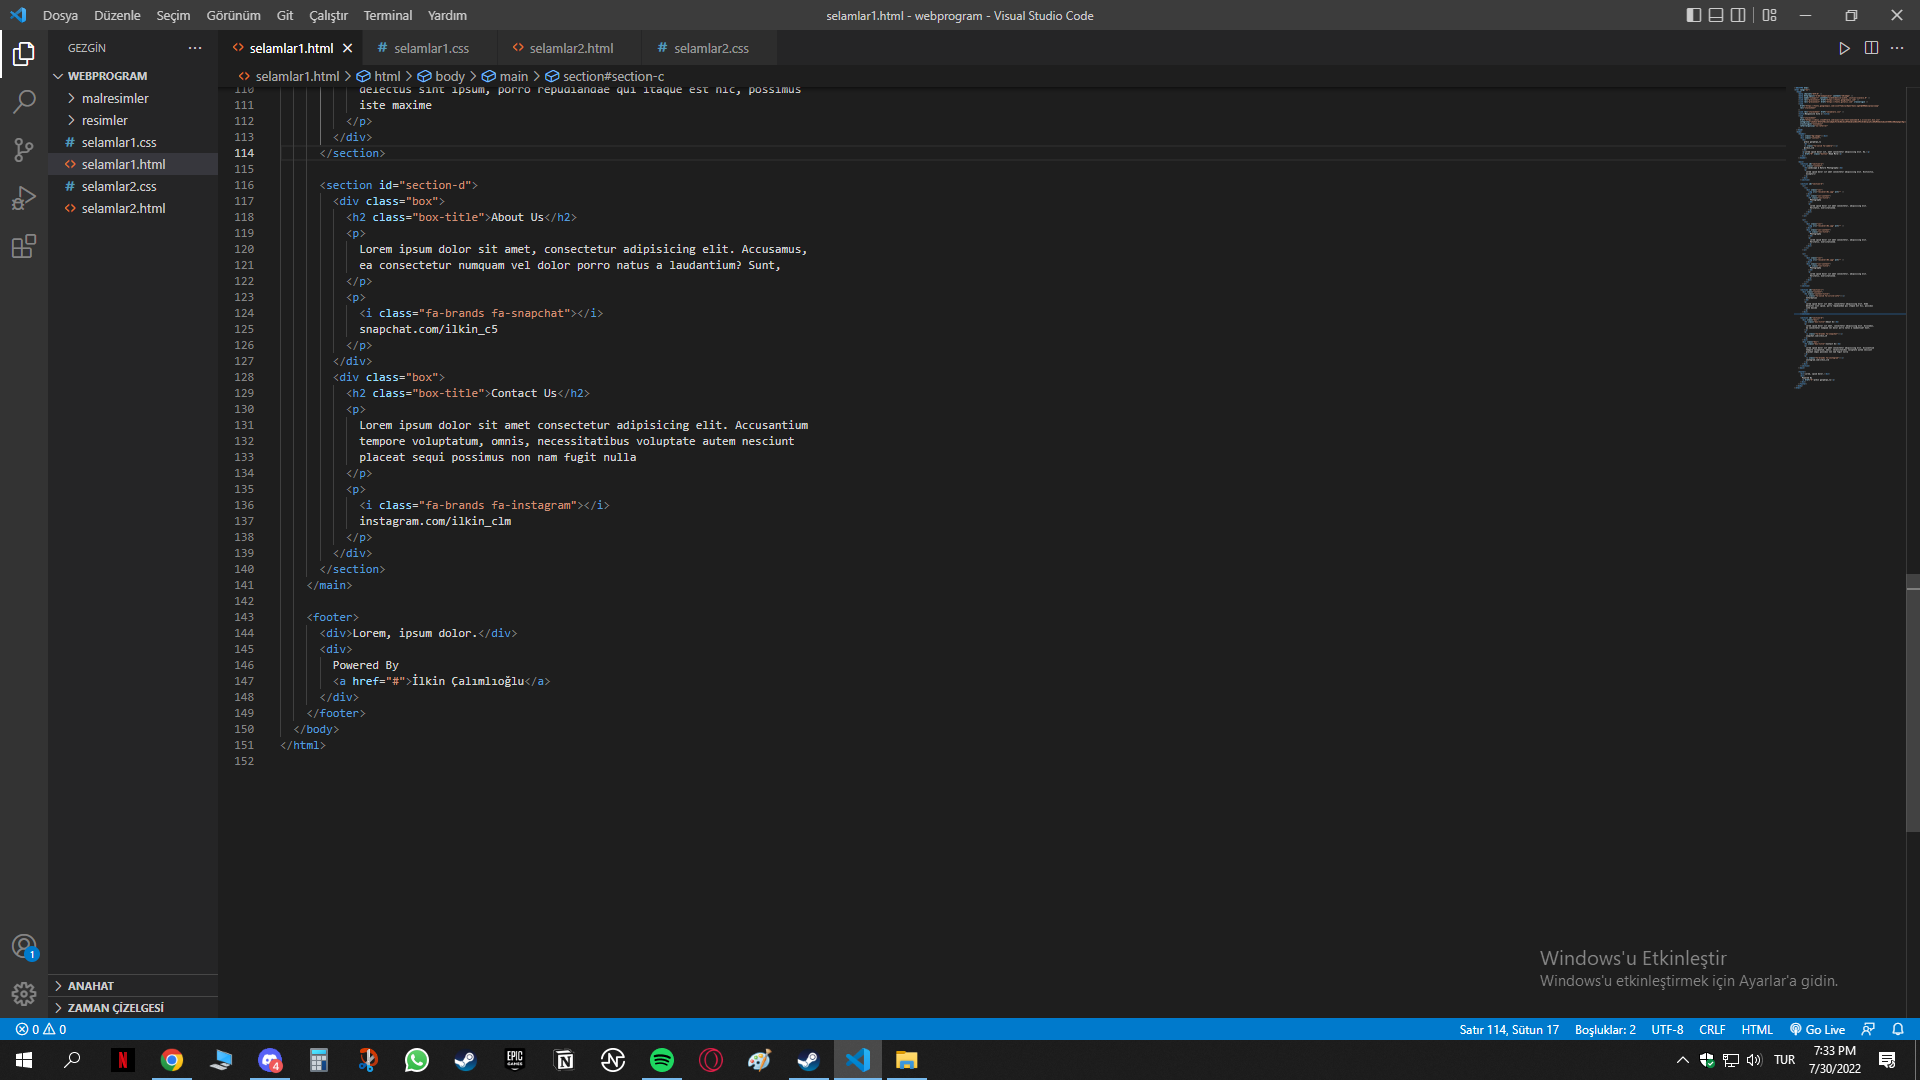Open Explorer panel More Actions ellipsis
Viewport: 1920px width, 1080px height.
pyautogui.click(x=195, y=48)
